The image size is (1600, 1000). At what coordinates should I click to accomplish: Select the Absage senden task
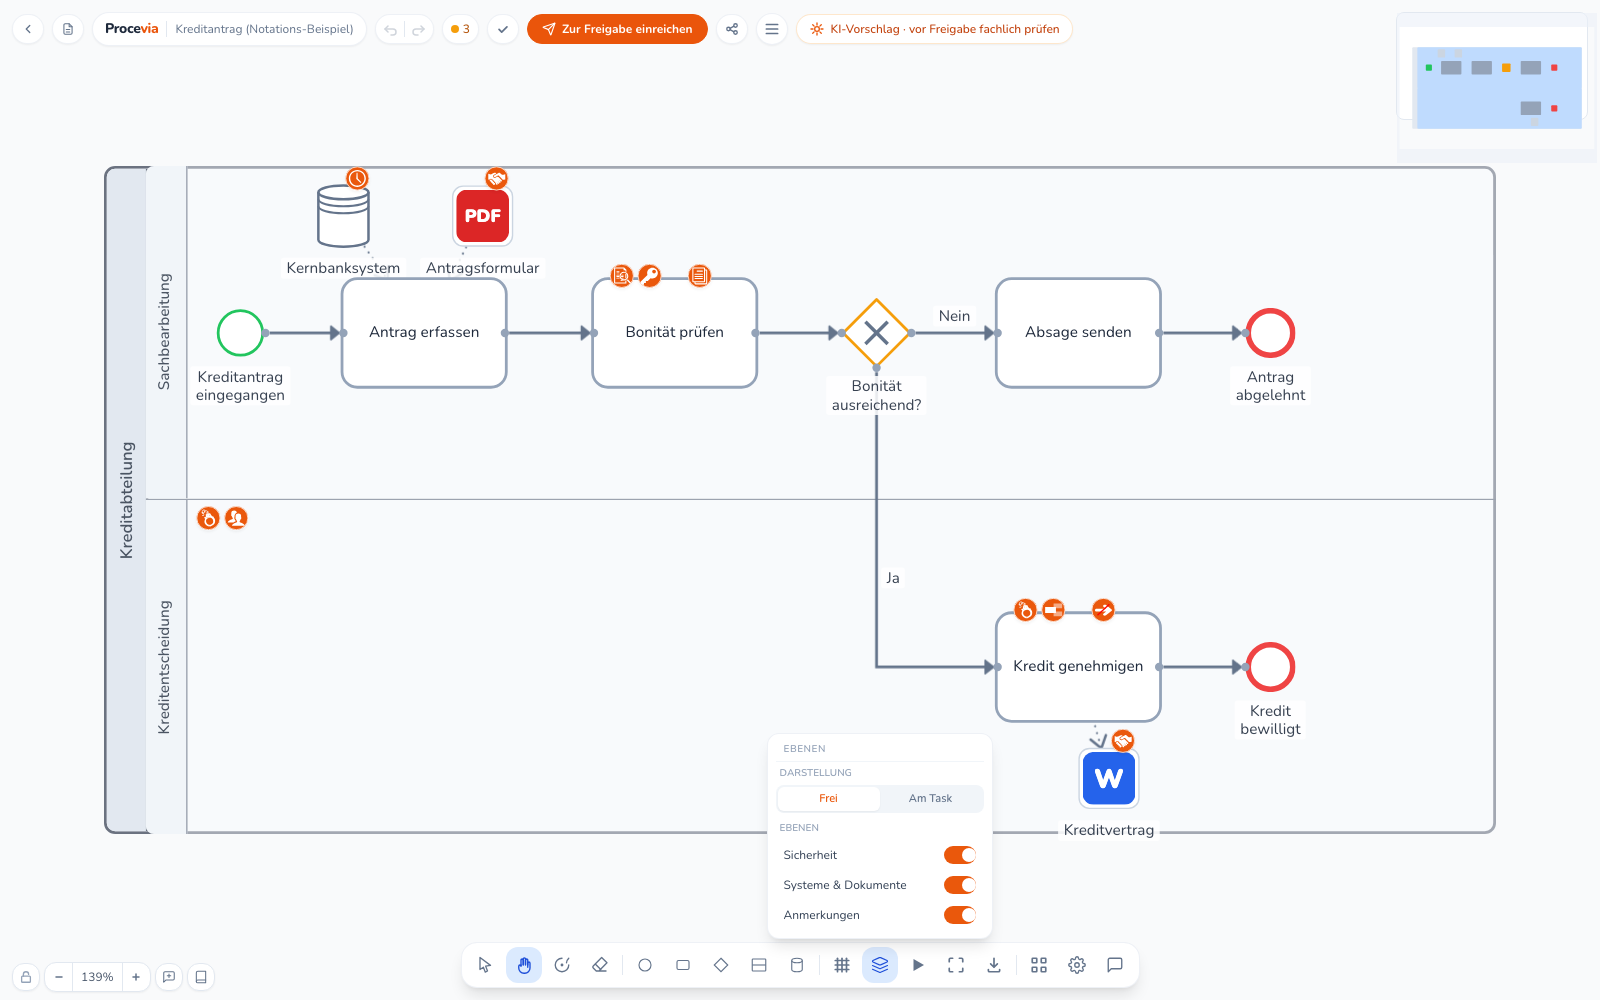1078,333
